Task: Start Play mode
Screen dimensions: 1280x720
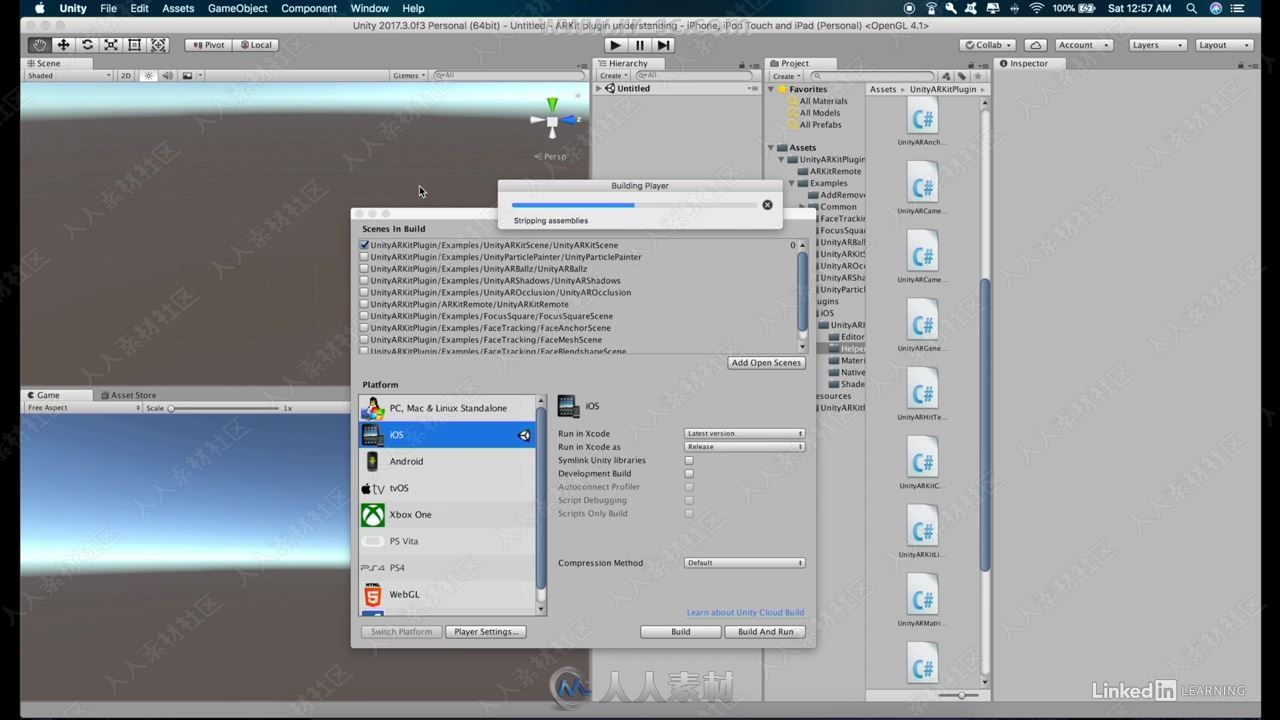Action: (615, 45)
